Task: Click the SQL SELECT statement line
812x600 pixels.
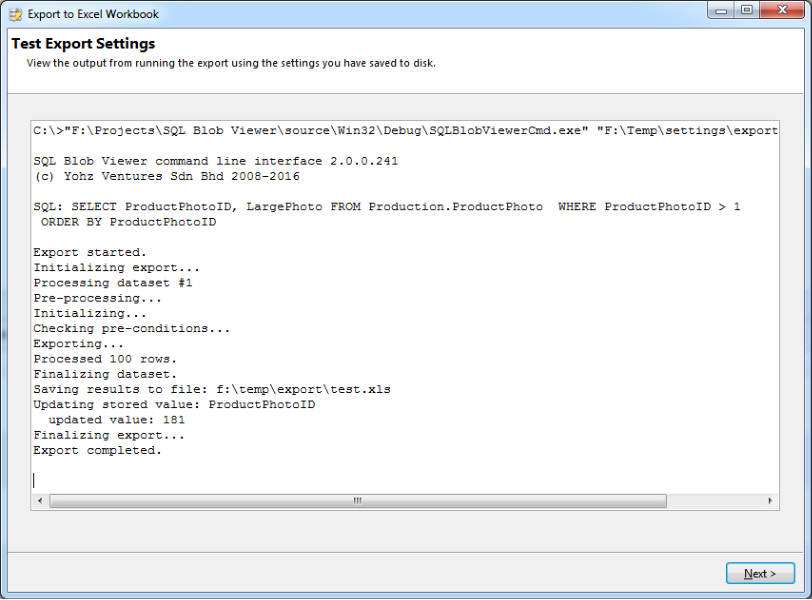Action: 386,206
